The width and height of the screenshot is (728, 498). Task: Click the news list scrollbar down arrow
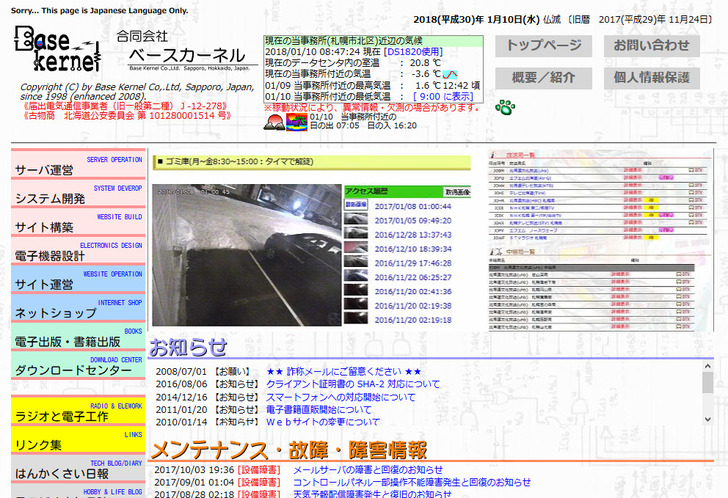point(708,420)
